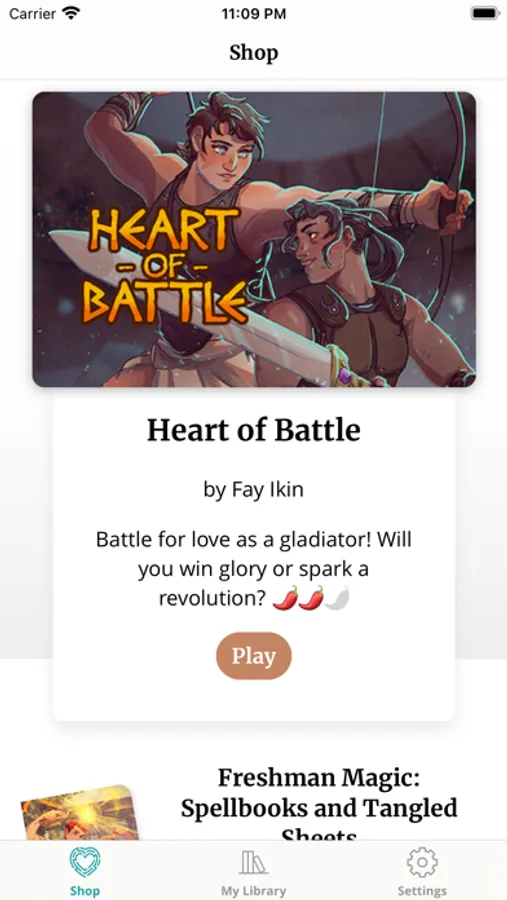Open My Library books icon
This screenshot has height=900, width=507.
253,863
